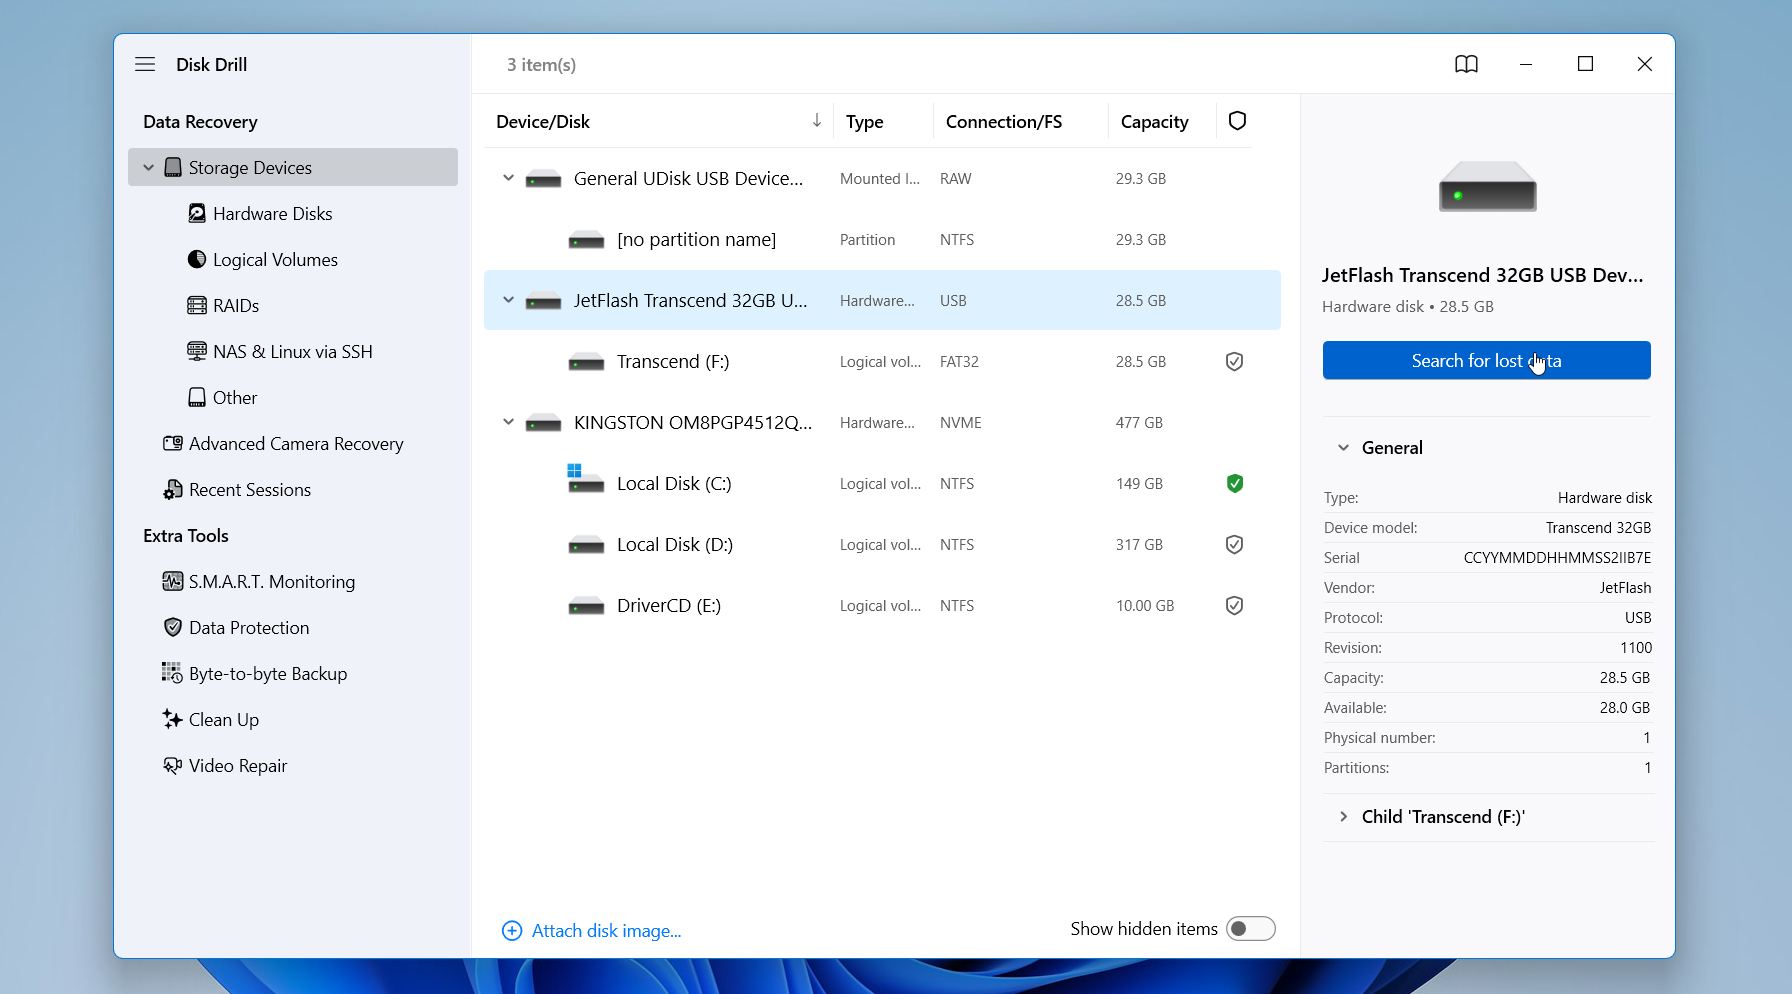
Task: Click the Clean Up sparkle icon
Action: pyautogui.click(x=173, y=719)
